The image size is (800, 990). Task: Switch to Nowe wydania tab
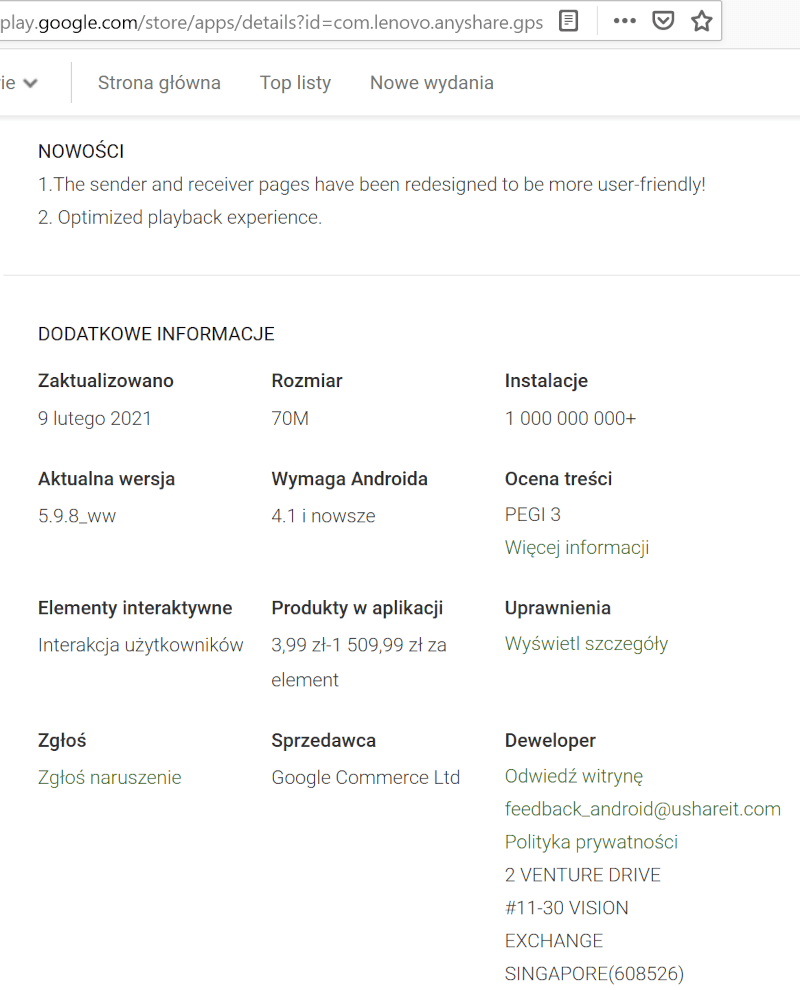click(x=431, y=83)
